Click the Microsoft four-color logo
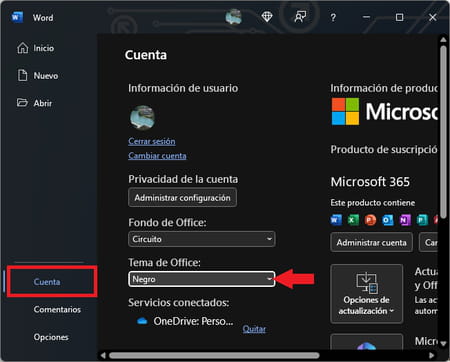 pyautogui.click(x=345, y=111)
